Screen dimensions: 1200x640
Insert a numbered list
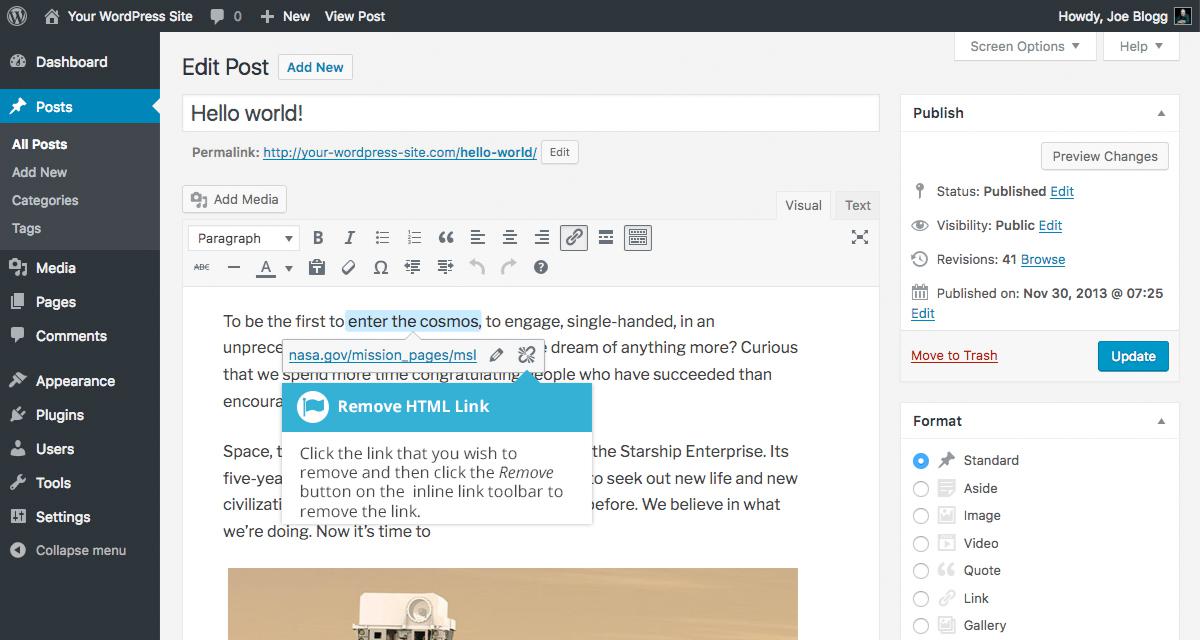tap(414, 238)
